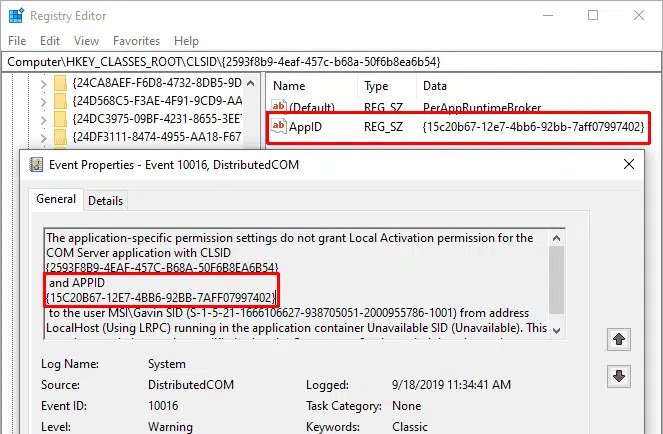
Task: Show next event with down arrow button
Action: point(618,376)
